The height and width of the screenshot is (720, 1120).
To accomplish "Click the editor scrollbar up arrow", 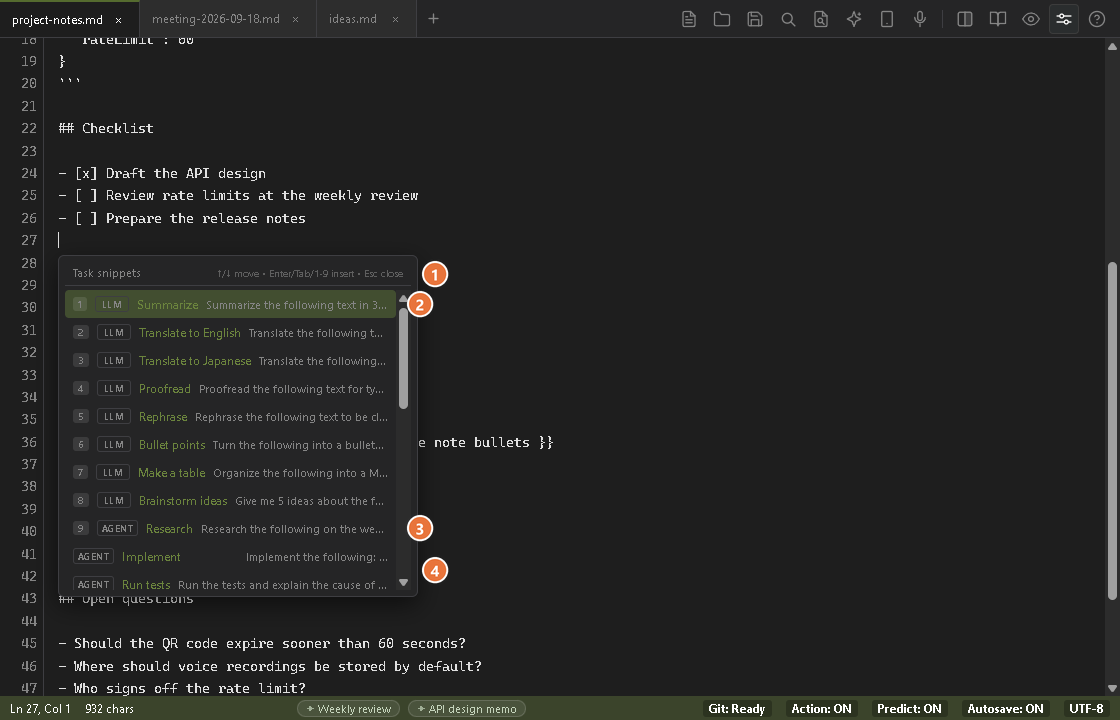I will (x=1111, y=46).
